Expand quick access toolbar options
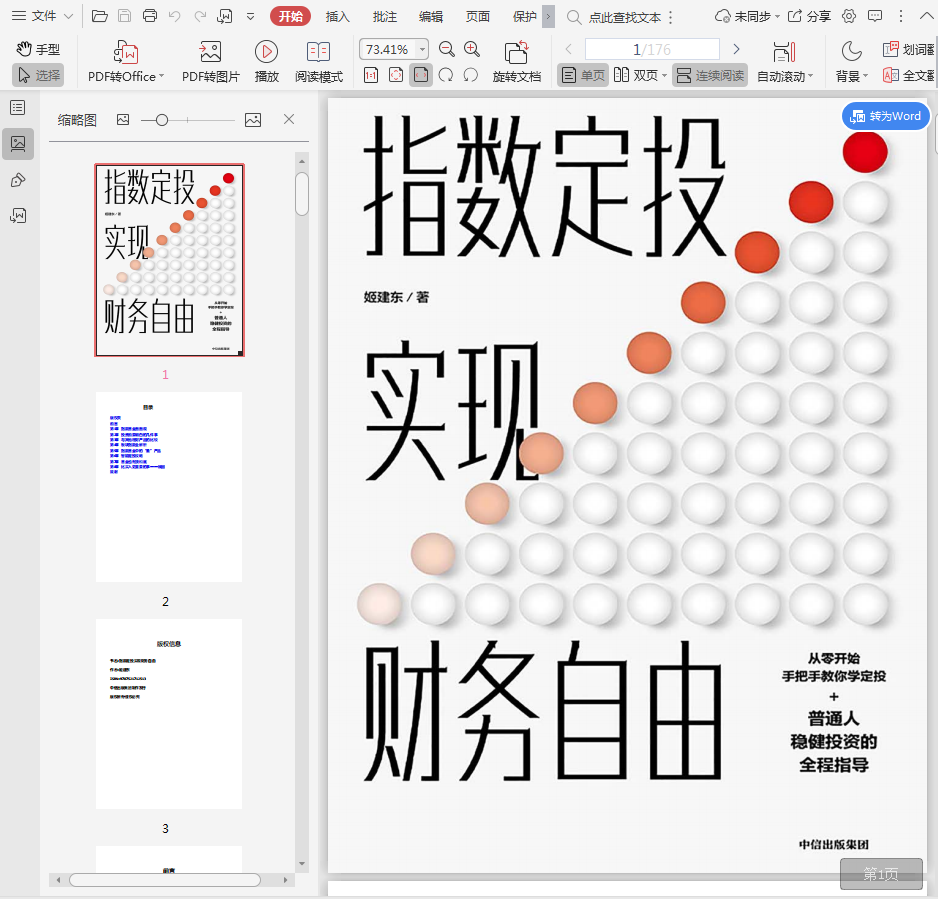The width and height of the screenshot is (938, 899). click(x=251, y=17)
